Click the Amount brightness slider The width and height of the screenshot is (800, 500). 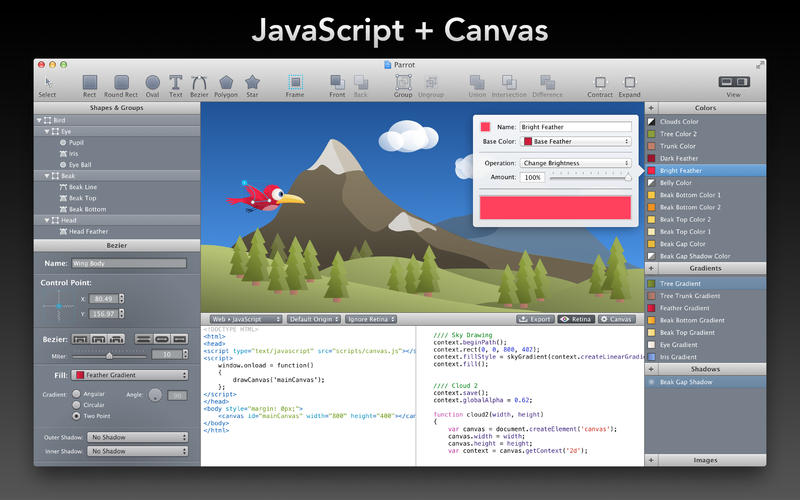tap(590, 177)
